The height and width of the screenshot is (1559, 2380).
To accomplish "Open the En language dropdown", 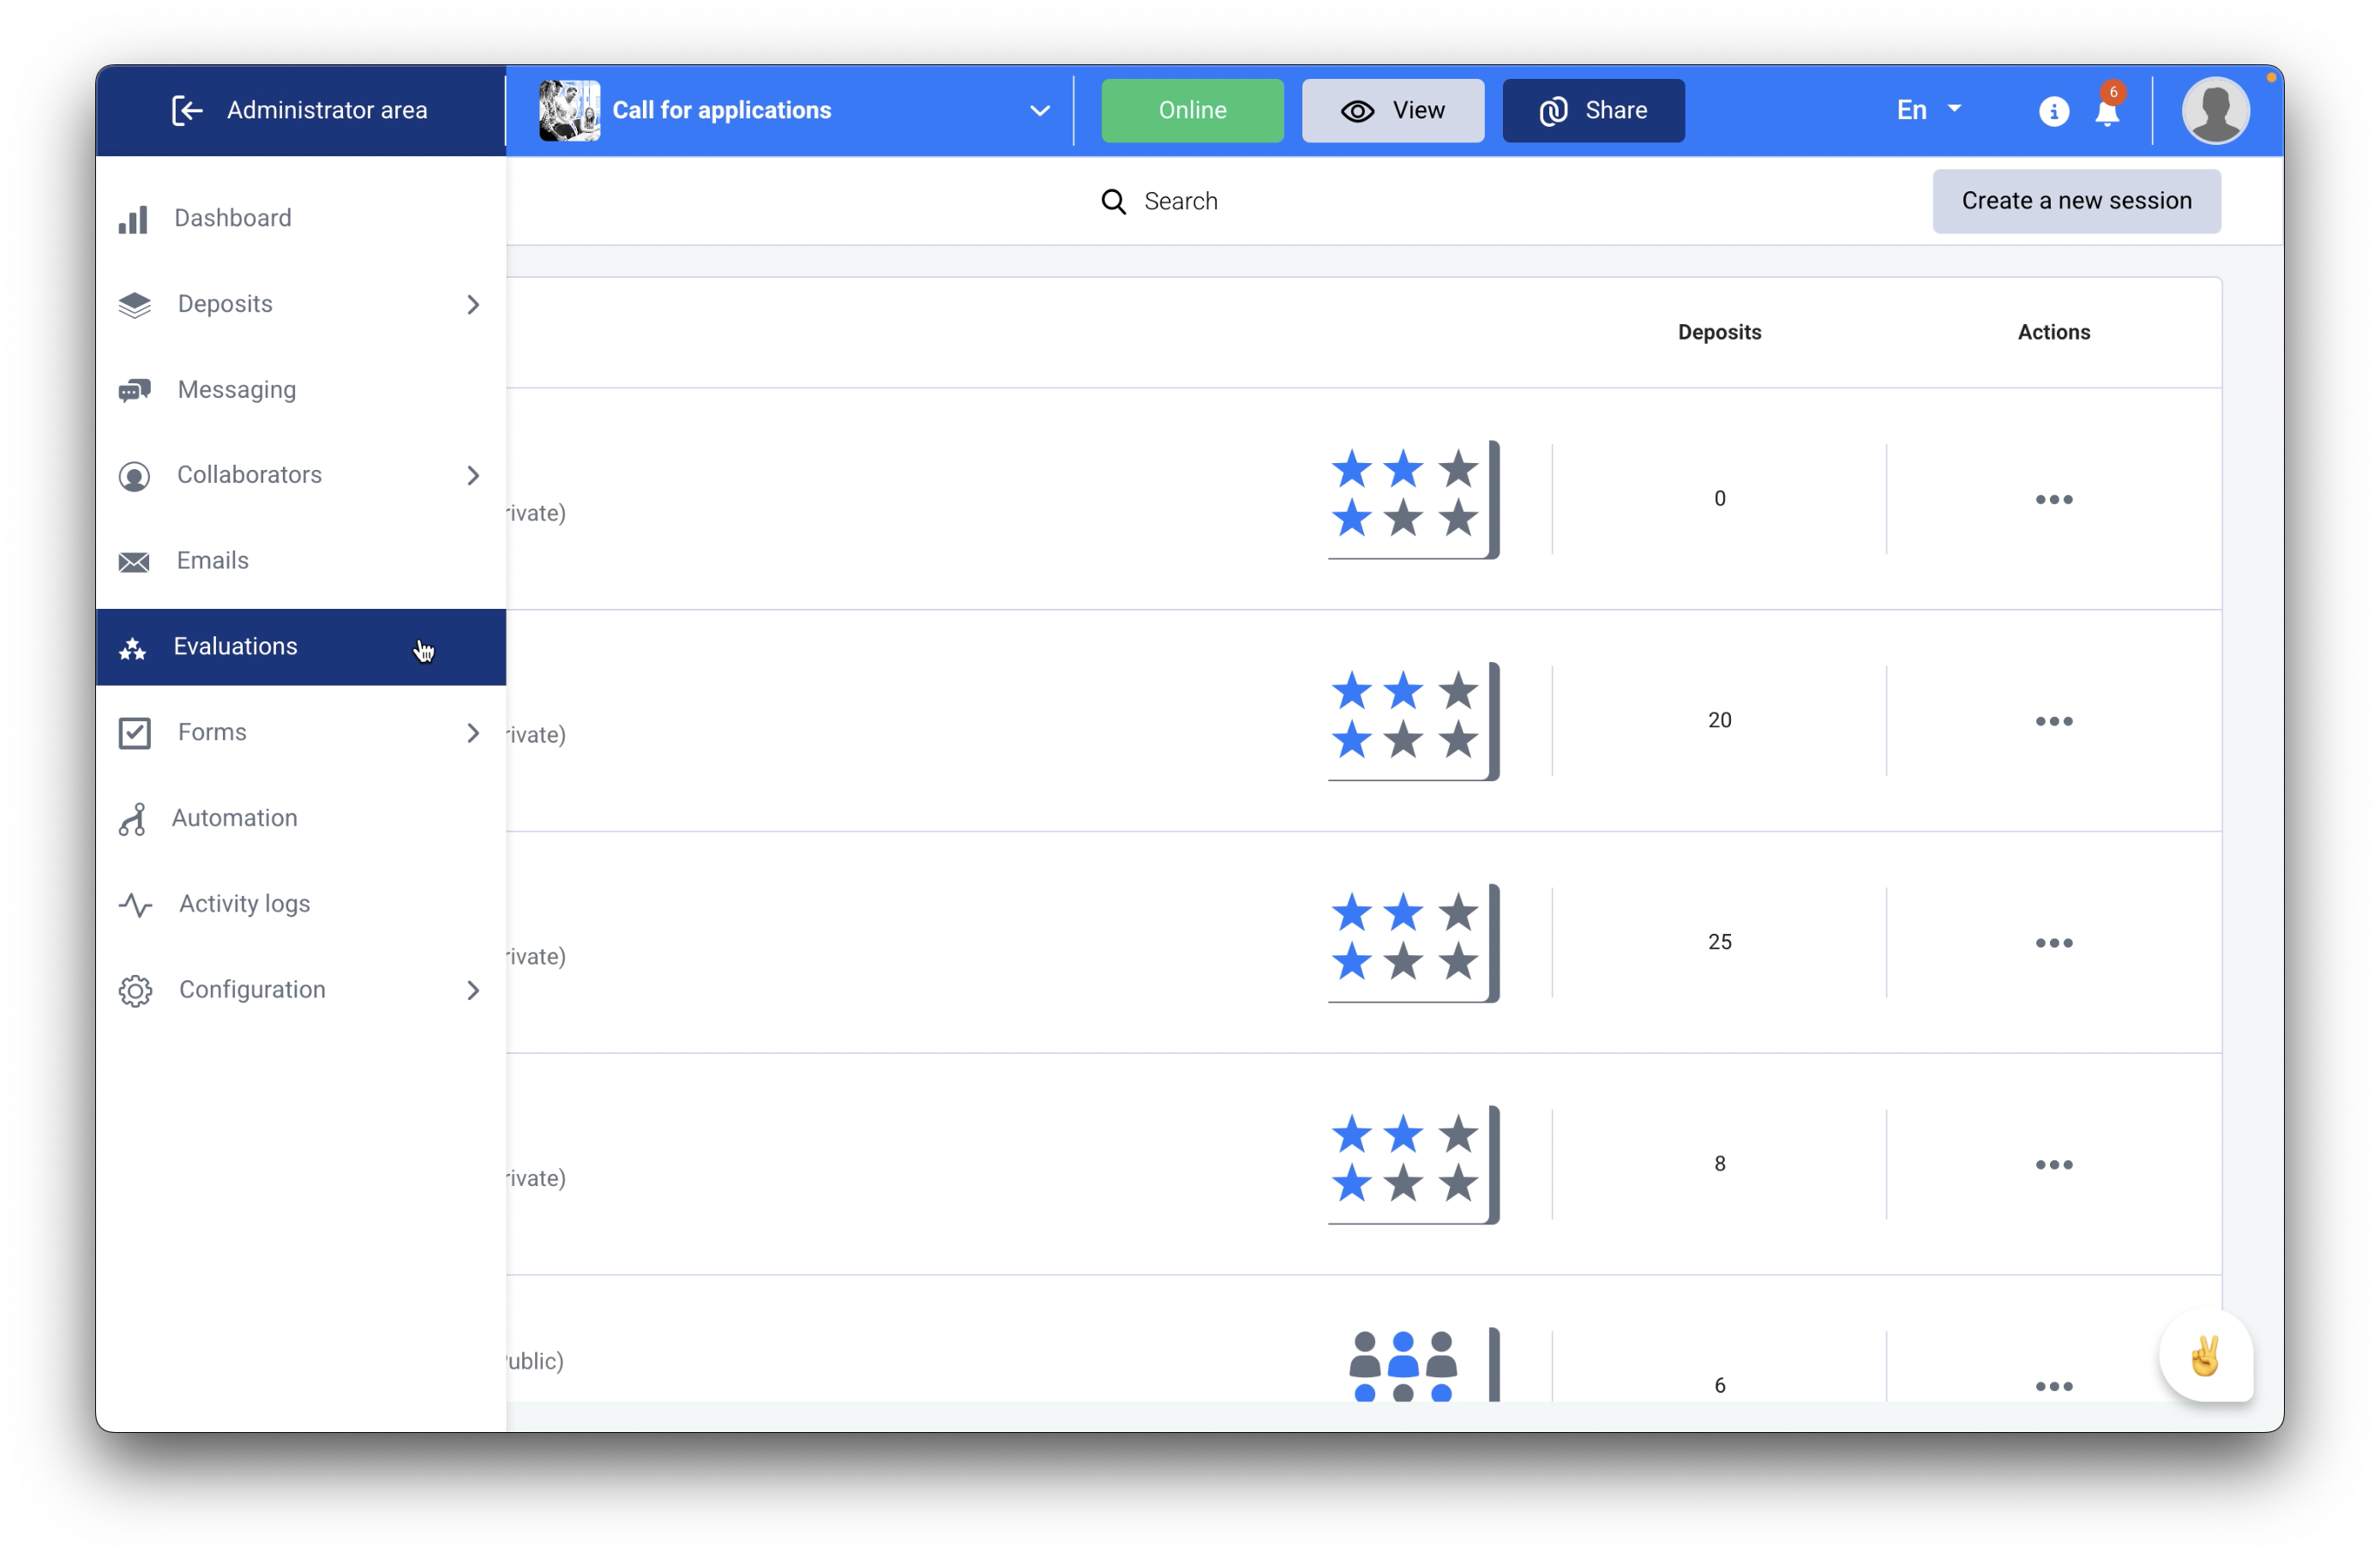I will pyautogui.click(x=1928, y=110).
